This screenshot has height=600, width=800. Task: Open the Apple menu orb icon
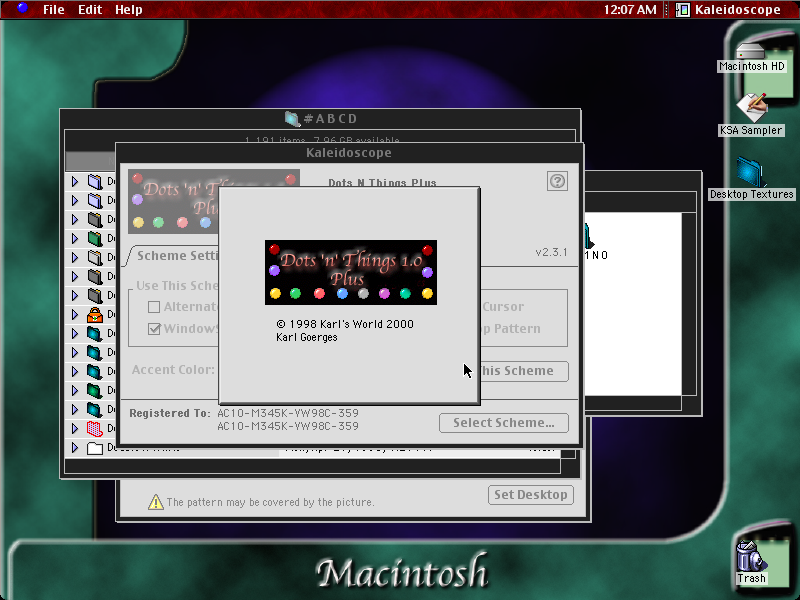(22, 8)
